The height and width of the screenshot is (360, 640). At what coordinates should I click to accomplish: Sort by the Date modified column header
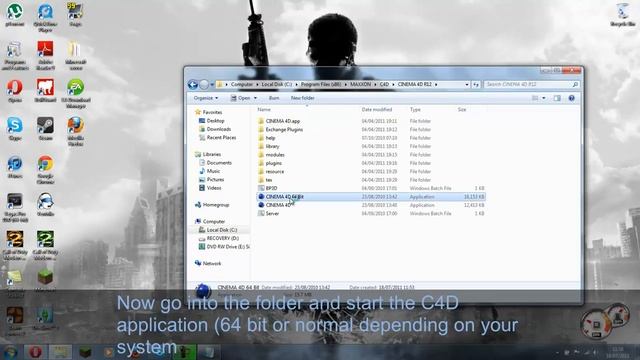pyautogui.click(x=377, y=109)
